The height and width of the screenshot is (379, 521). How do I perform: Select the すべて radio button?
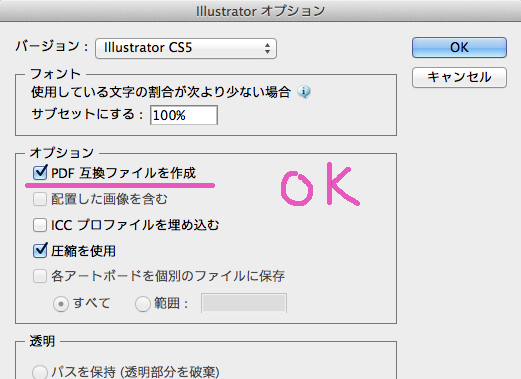click(61, 304)
